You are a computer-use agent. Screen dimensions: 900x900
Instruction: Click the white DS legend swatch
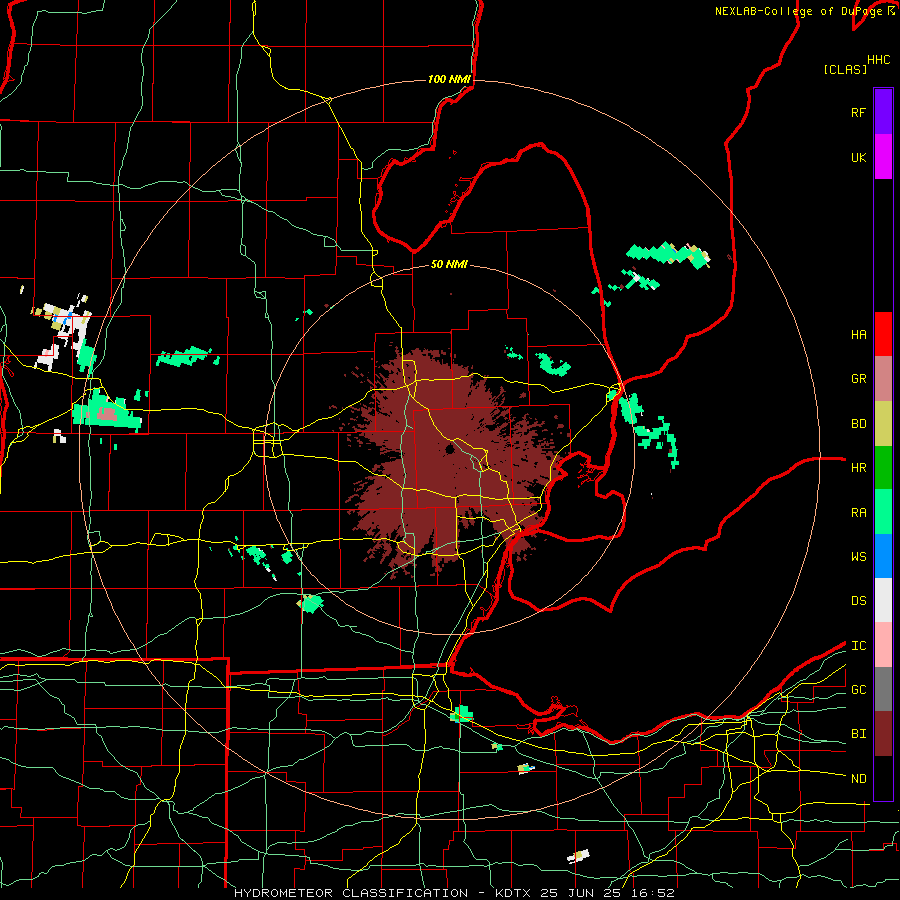883,600
